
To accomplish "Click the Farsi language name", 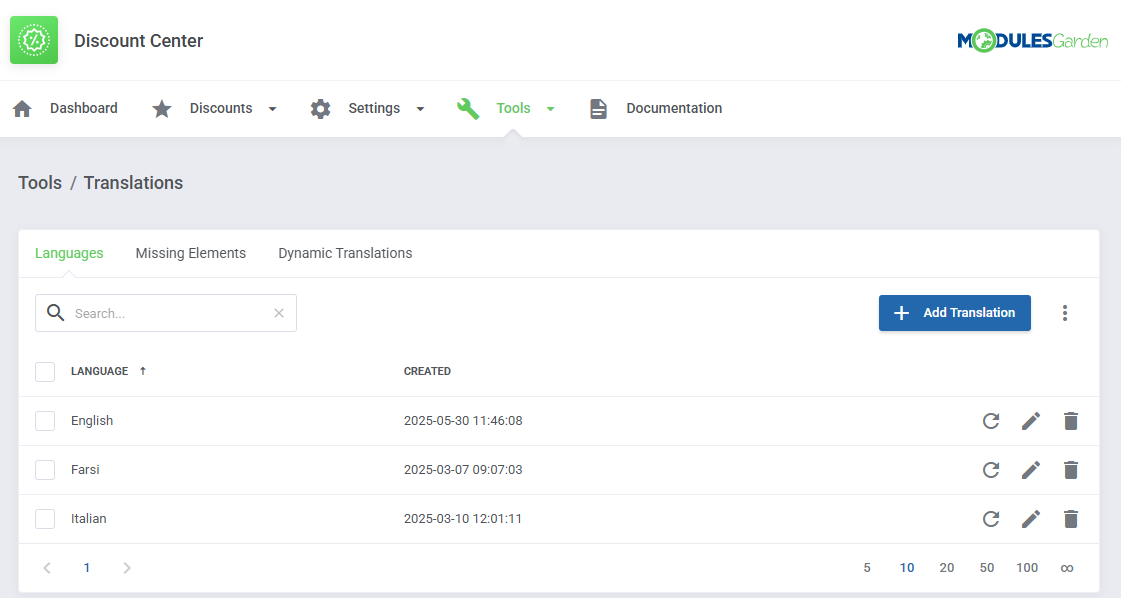I will pyautogui.click(x=85, y=470).
